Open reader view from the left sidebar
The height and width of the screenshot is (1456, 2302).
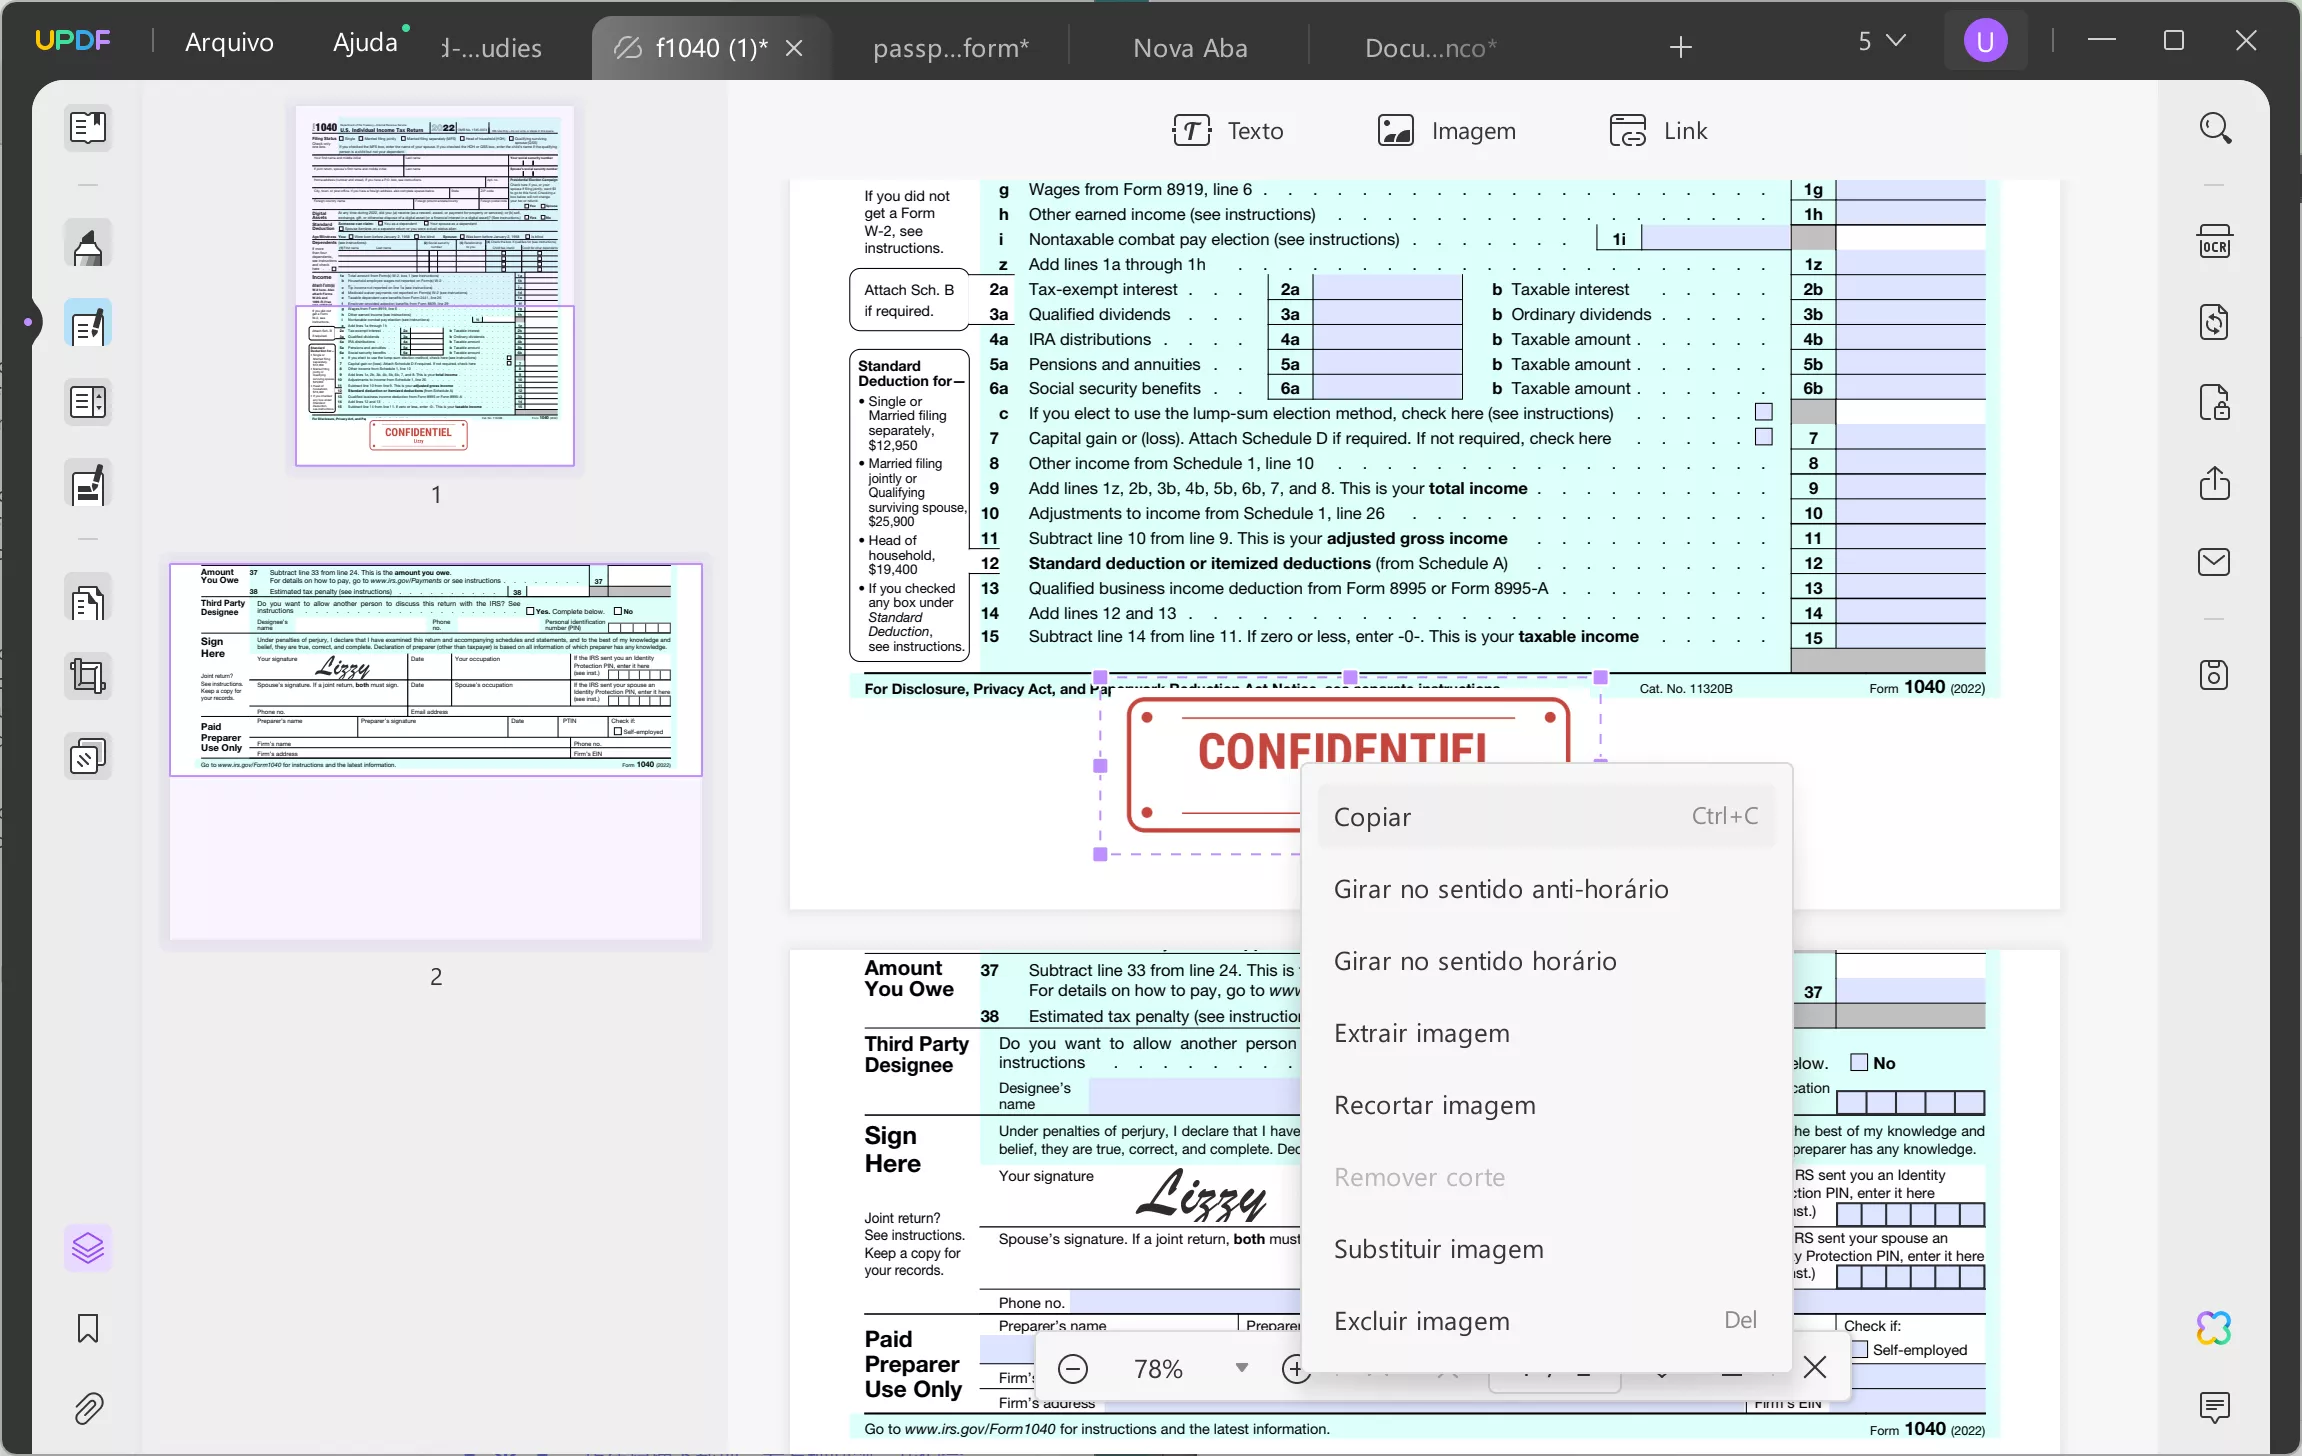click(x=88, y=128)
